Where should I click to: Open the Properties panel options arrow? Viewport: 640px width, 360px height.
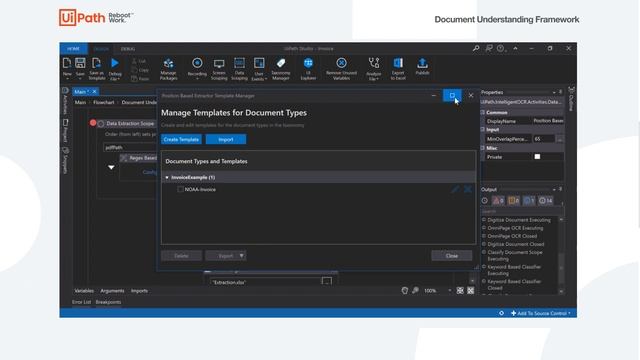click(554, 92)
